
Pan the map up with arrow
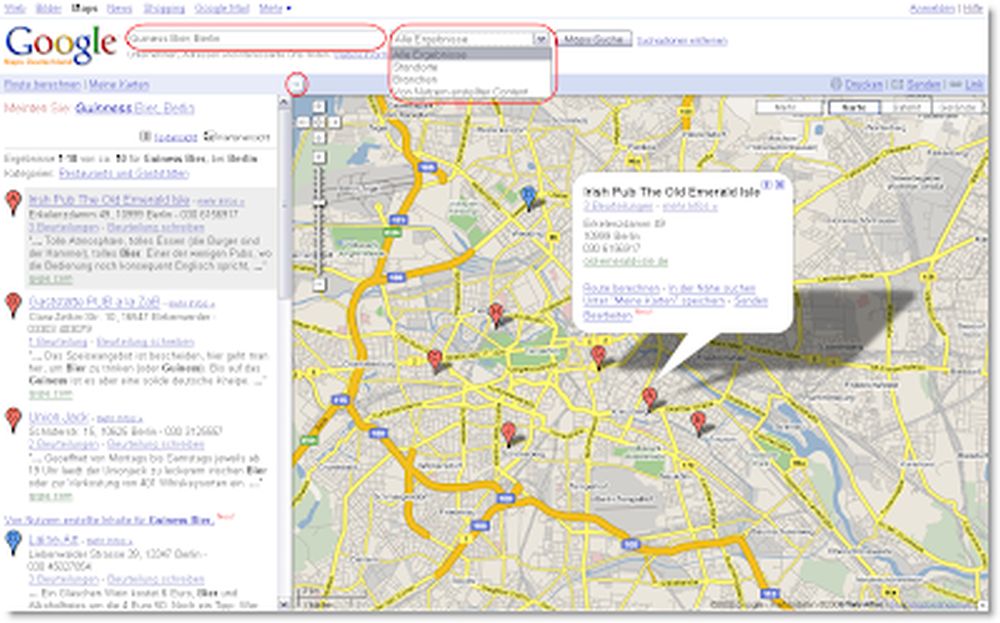pos(319,108)
